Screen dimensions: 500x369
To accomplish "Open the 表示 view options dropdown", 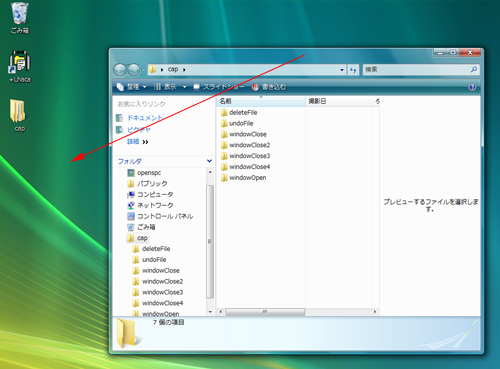I will [170, 87].
